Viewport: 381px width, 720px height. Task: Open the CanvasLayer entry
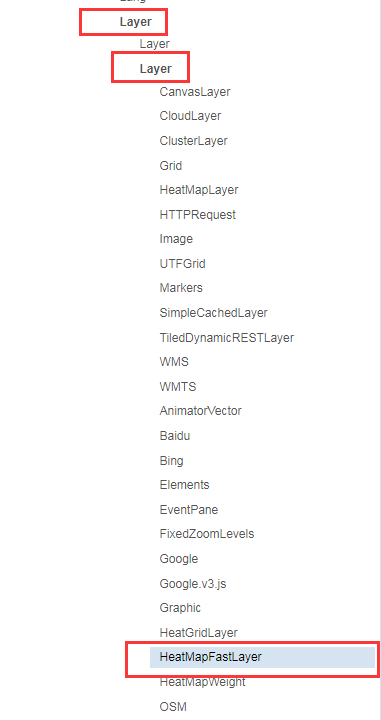point(195,92)
